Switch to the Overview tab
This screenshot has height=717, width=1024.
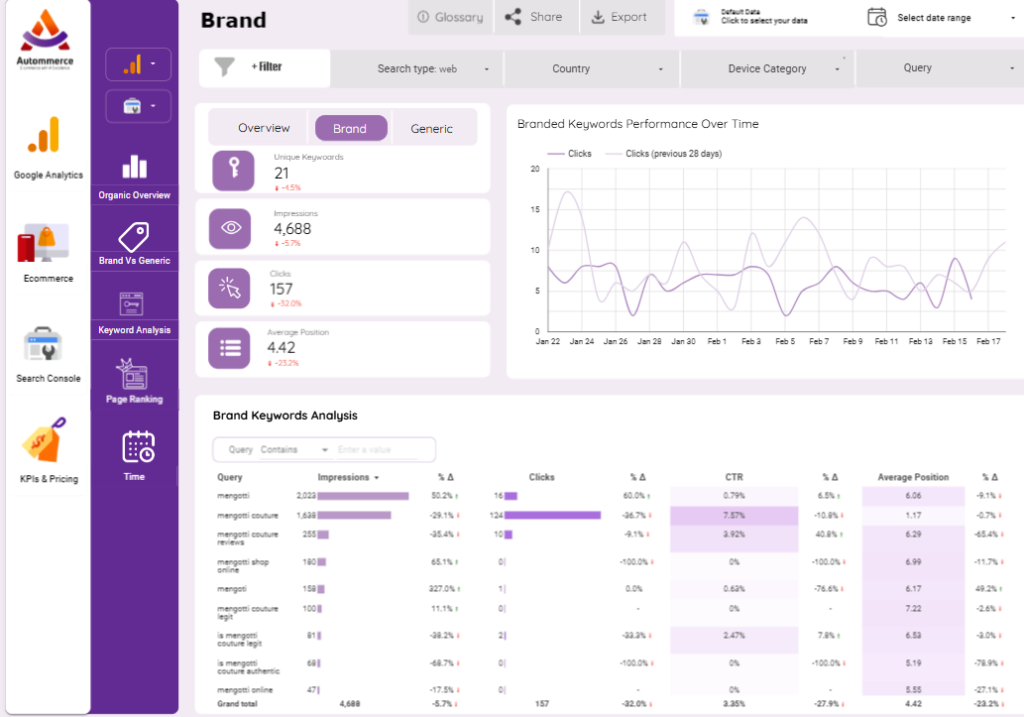point(264,128)
